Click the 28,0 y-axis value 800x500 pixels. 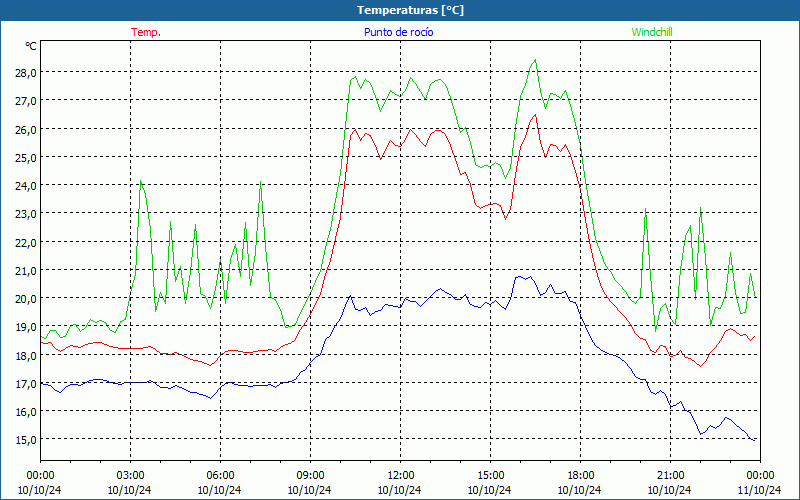(26, 72)
